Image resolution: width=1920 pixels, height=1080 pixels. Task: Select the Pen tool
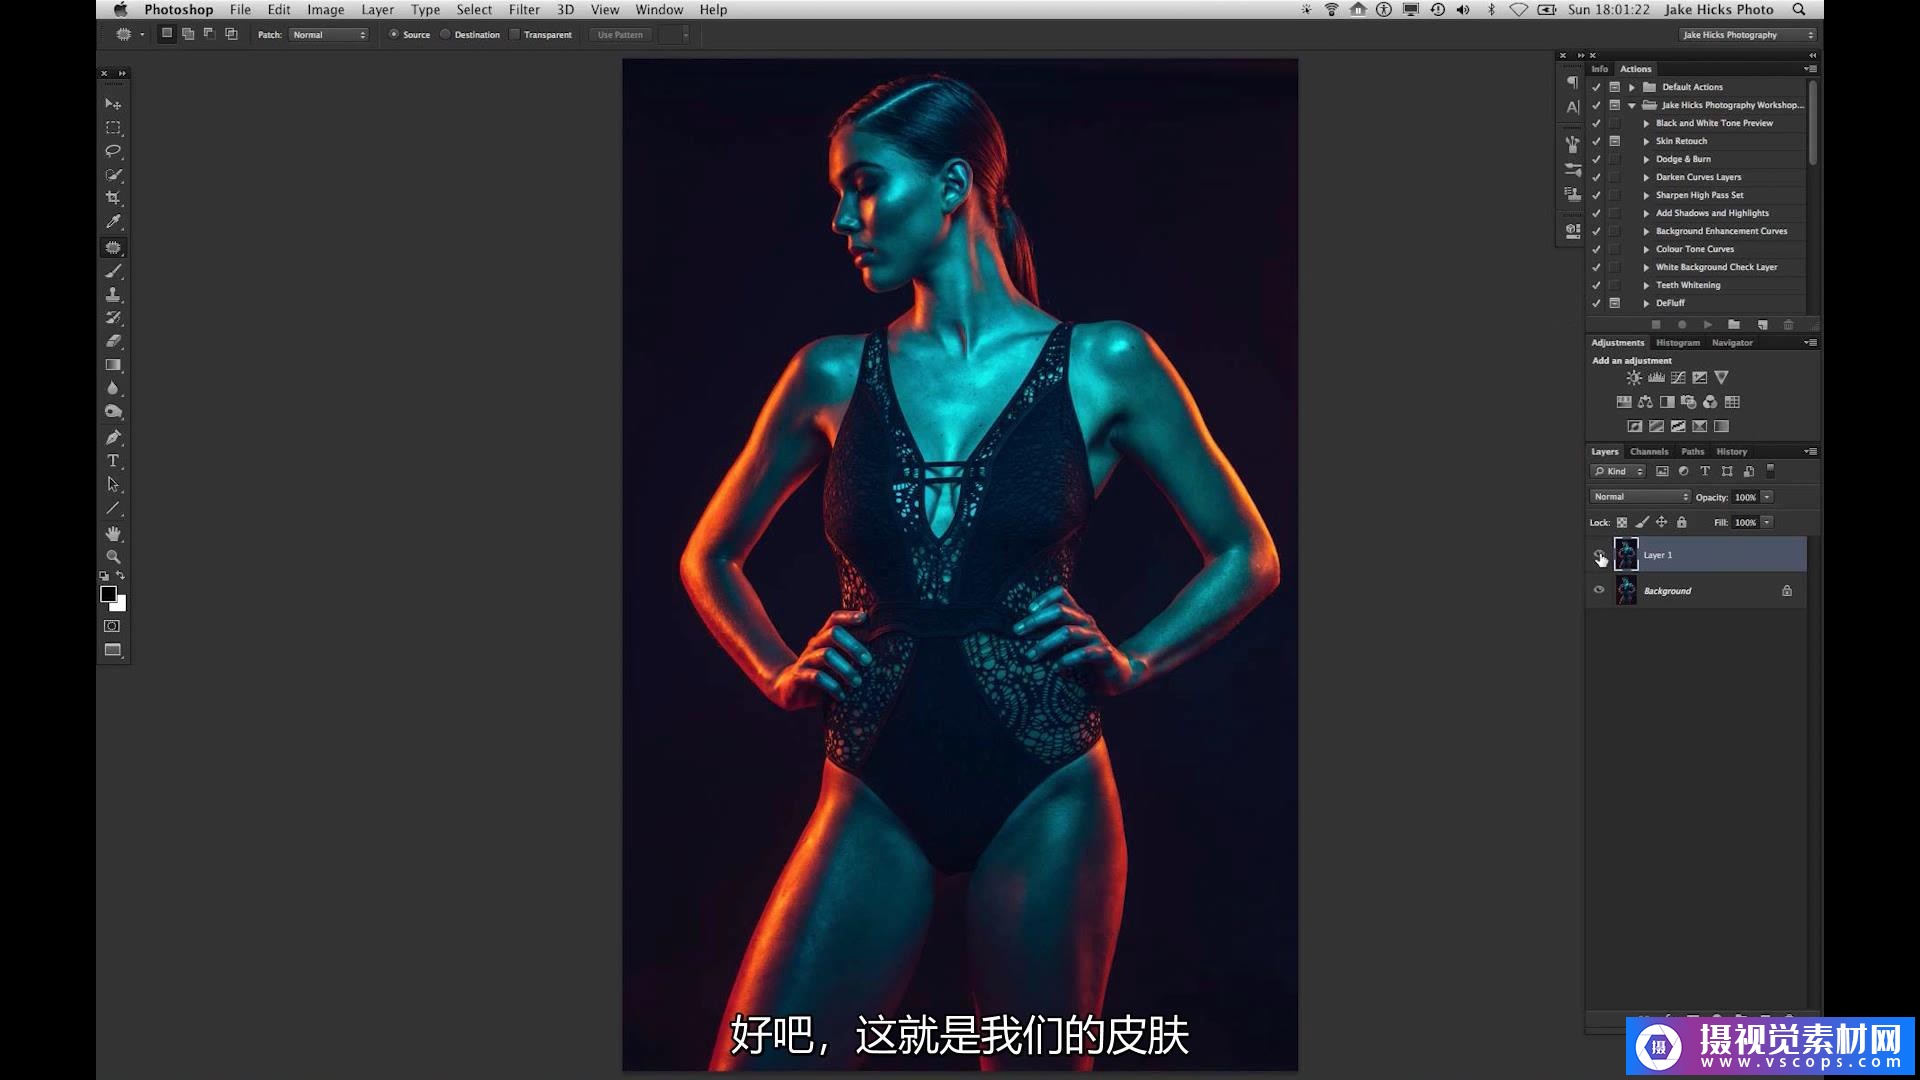click(x=113, y=437)
